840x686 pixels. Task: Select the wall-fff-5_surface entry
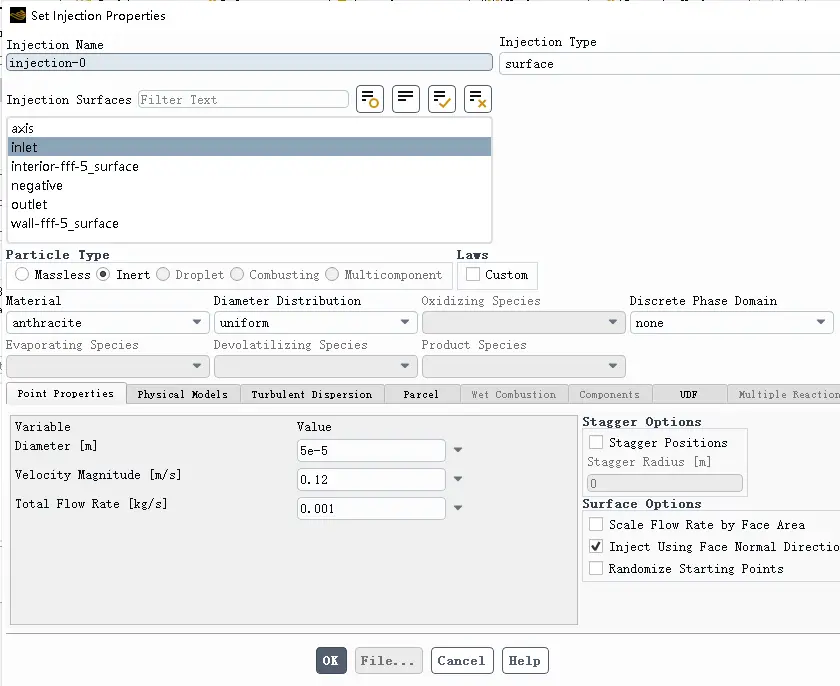click(x=249, y=223)
